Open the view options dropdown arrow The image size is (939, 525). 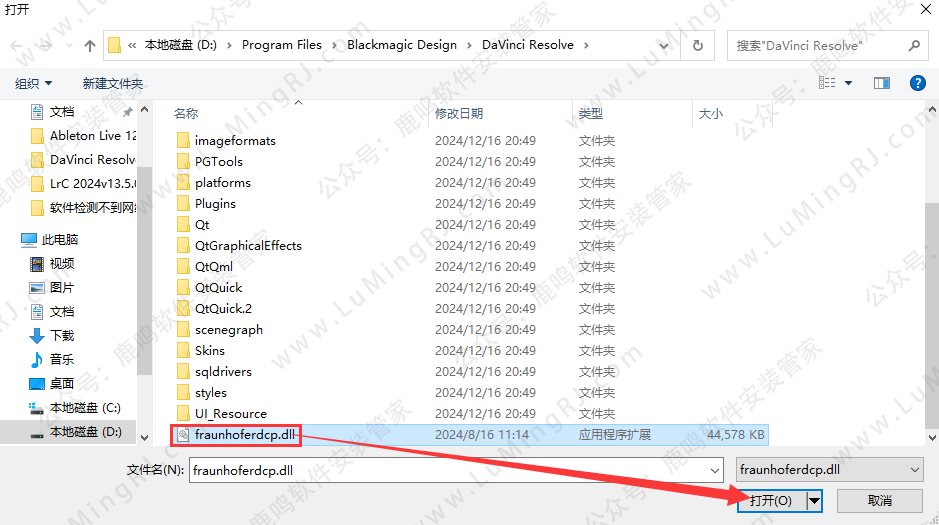pos(849,83)
